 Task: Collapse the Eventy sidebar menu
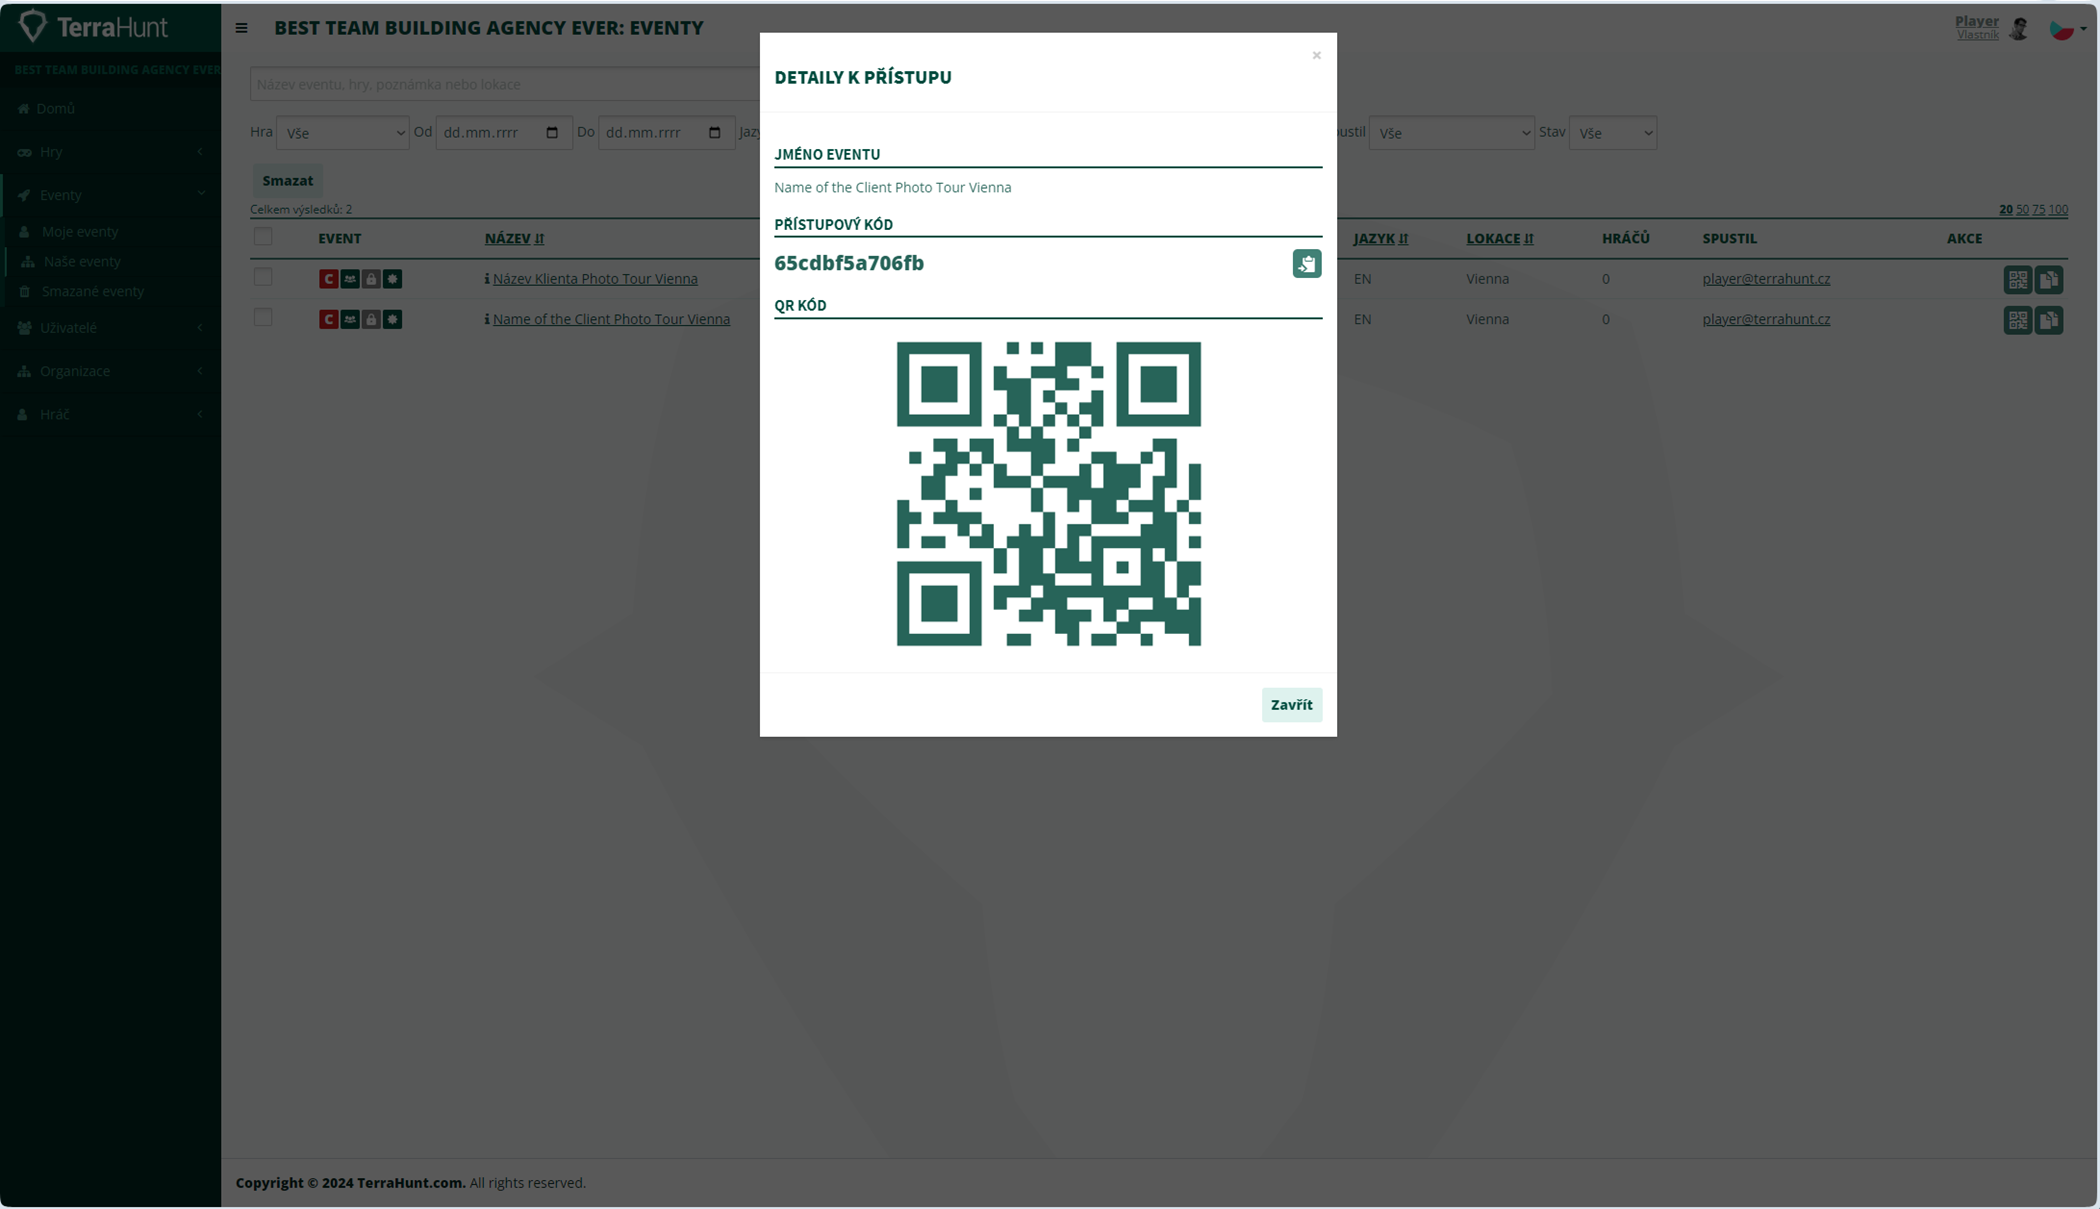coord(110,195)
